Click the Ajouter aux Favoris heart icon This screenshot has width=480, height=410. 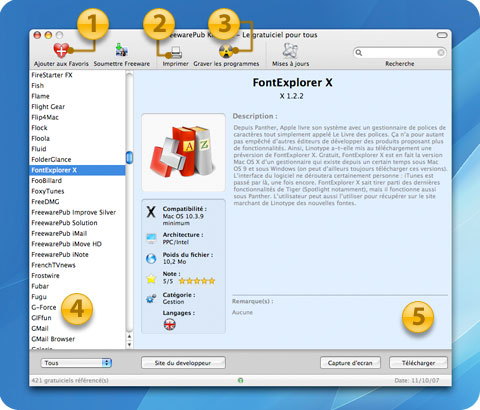pos(61,50)
